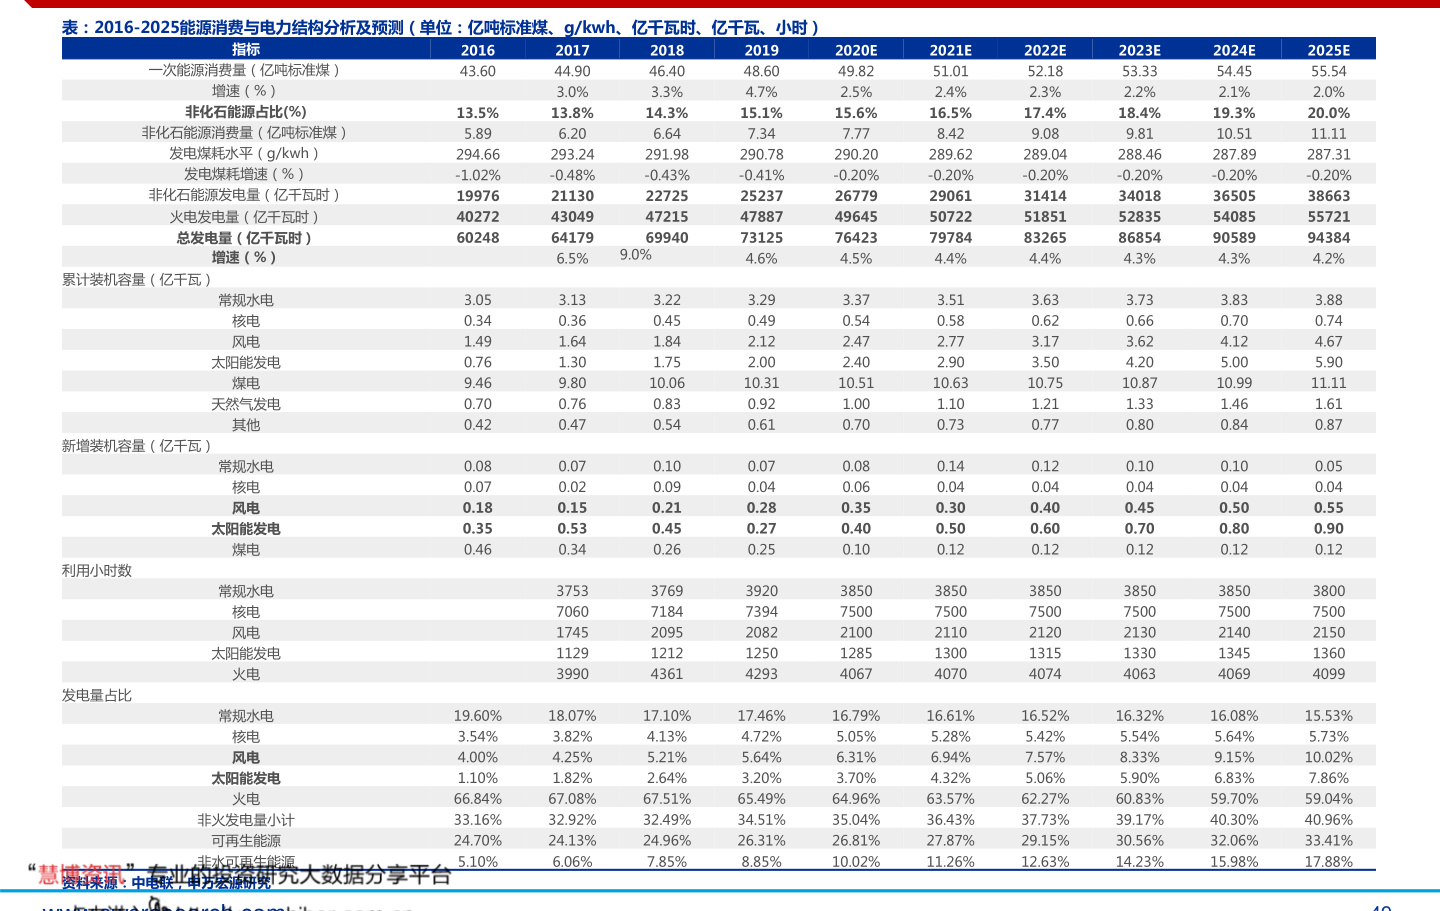This screenshot has height=911, width=1440.
Task: Select the row label '非化石能源占比(%)'
Action: click(246, 112)
